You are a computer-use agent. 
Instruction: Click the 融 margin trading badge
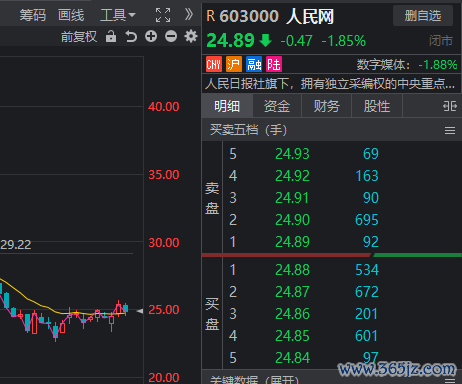(x=254, y=64)
